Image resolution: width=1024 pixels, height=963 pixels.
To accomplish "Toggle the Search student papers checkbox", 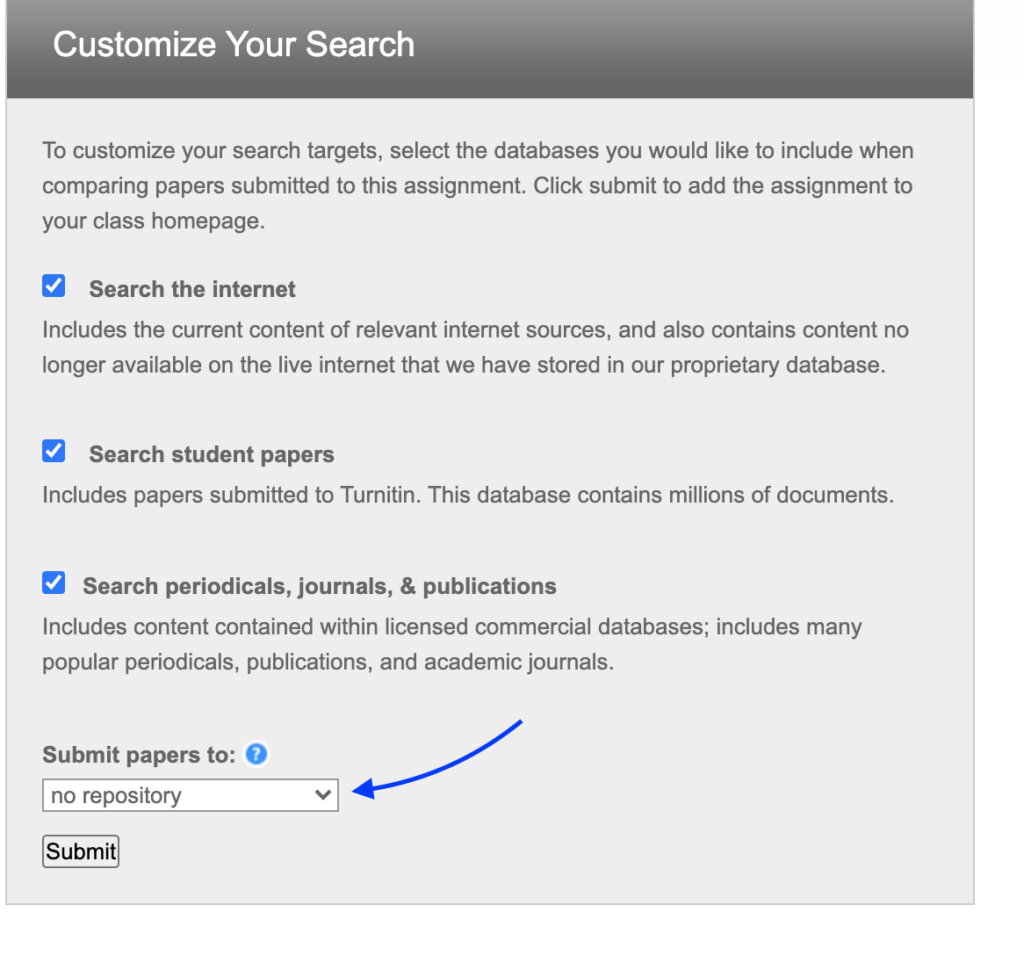I will click(54, 452).
